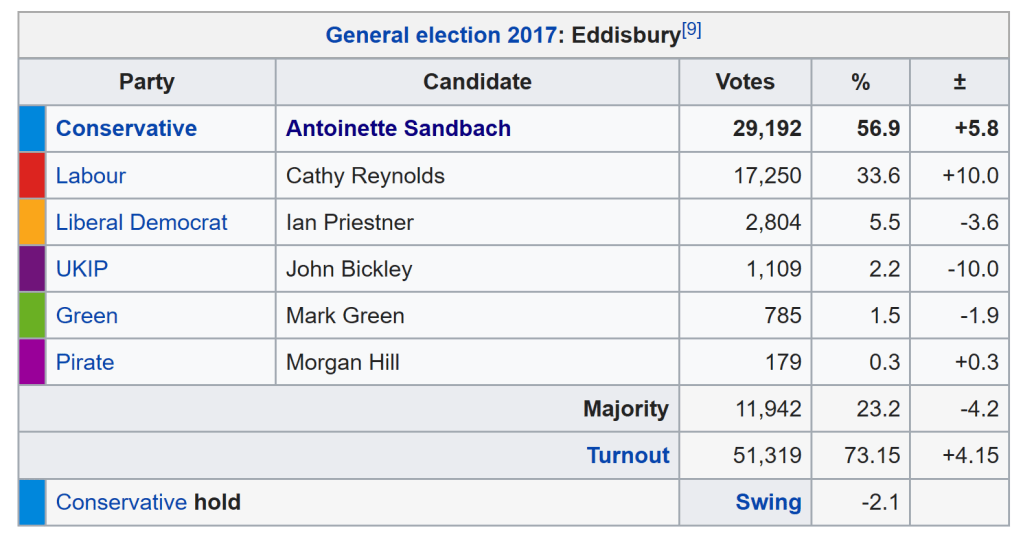
Task: Click the green Green party color swatch
Action: point(32,316)
